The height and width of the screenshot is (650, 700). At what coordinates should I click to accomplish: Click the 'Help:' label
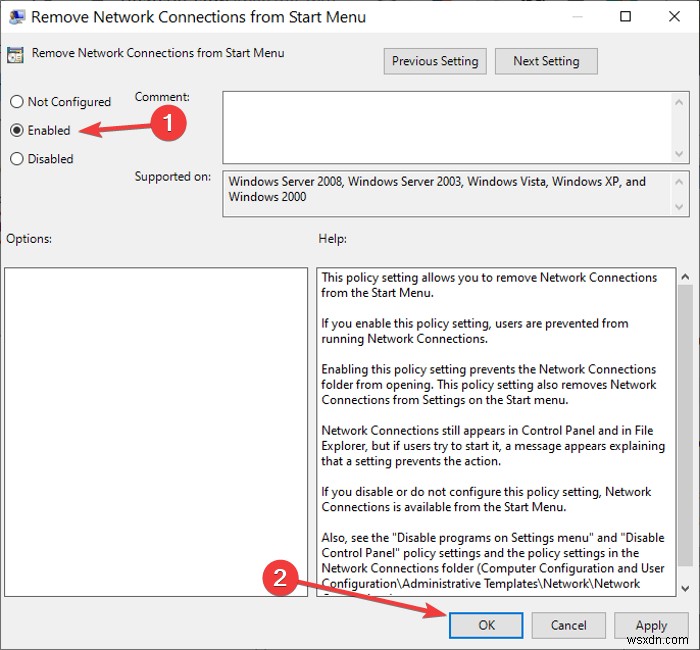click(x=332, y=239)
